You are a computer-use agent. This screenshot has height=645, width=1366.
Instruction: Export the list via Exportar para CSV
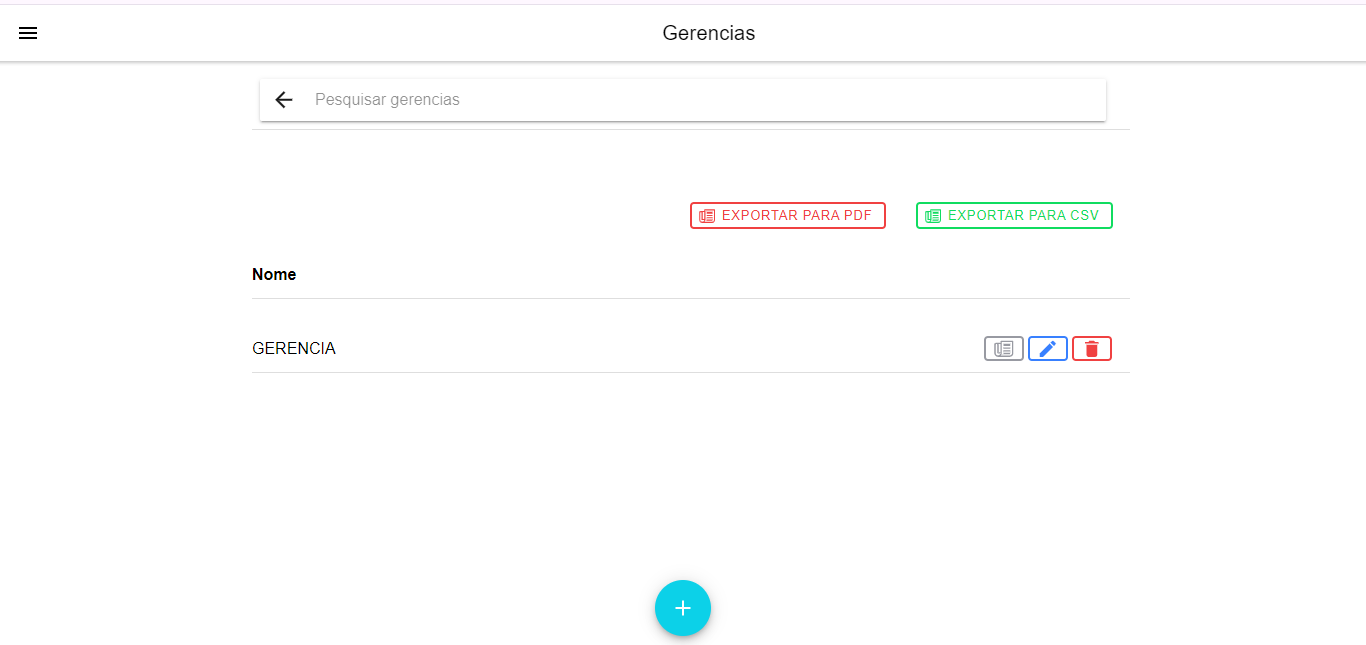1014,216
